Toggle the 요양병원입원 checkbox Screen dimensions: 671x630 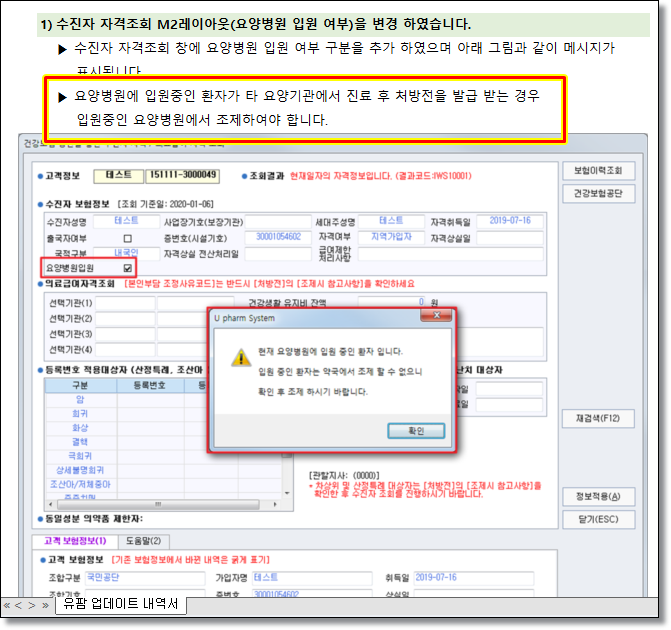point(127,269)
